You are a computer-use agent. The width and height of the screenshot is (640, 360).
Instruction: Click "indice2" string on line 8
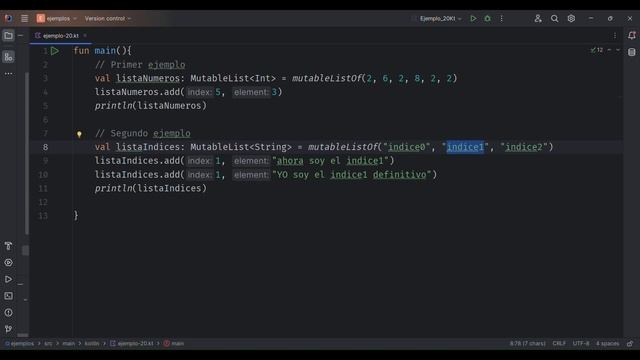coord(524,147)
